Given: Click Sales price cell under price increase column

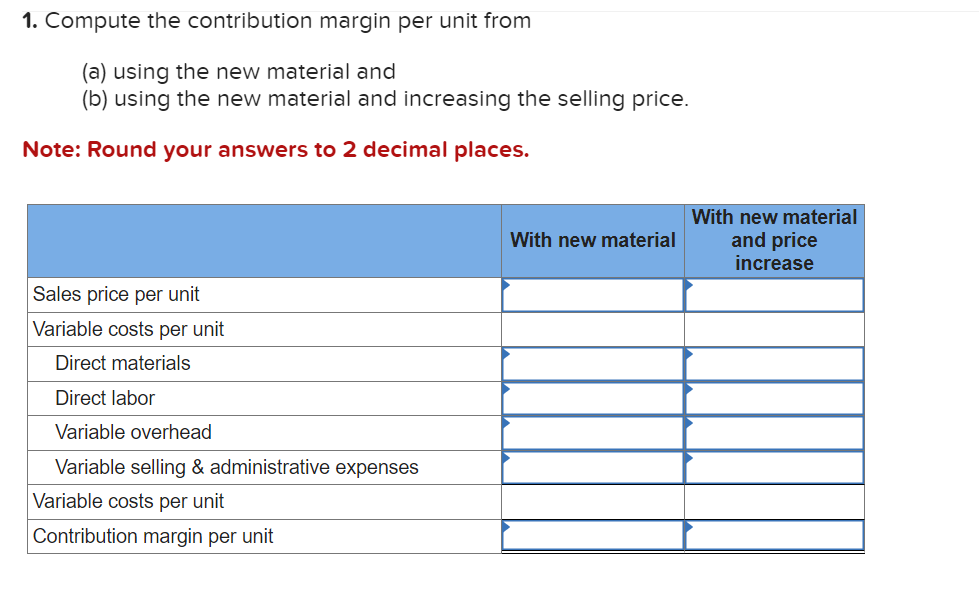Looking at the screenshot, I should (x=774, y=294).
